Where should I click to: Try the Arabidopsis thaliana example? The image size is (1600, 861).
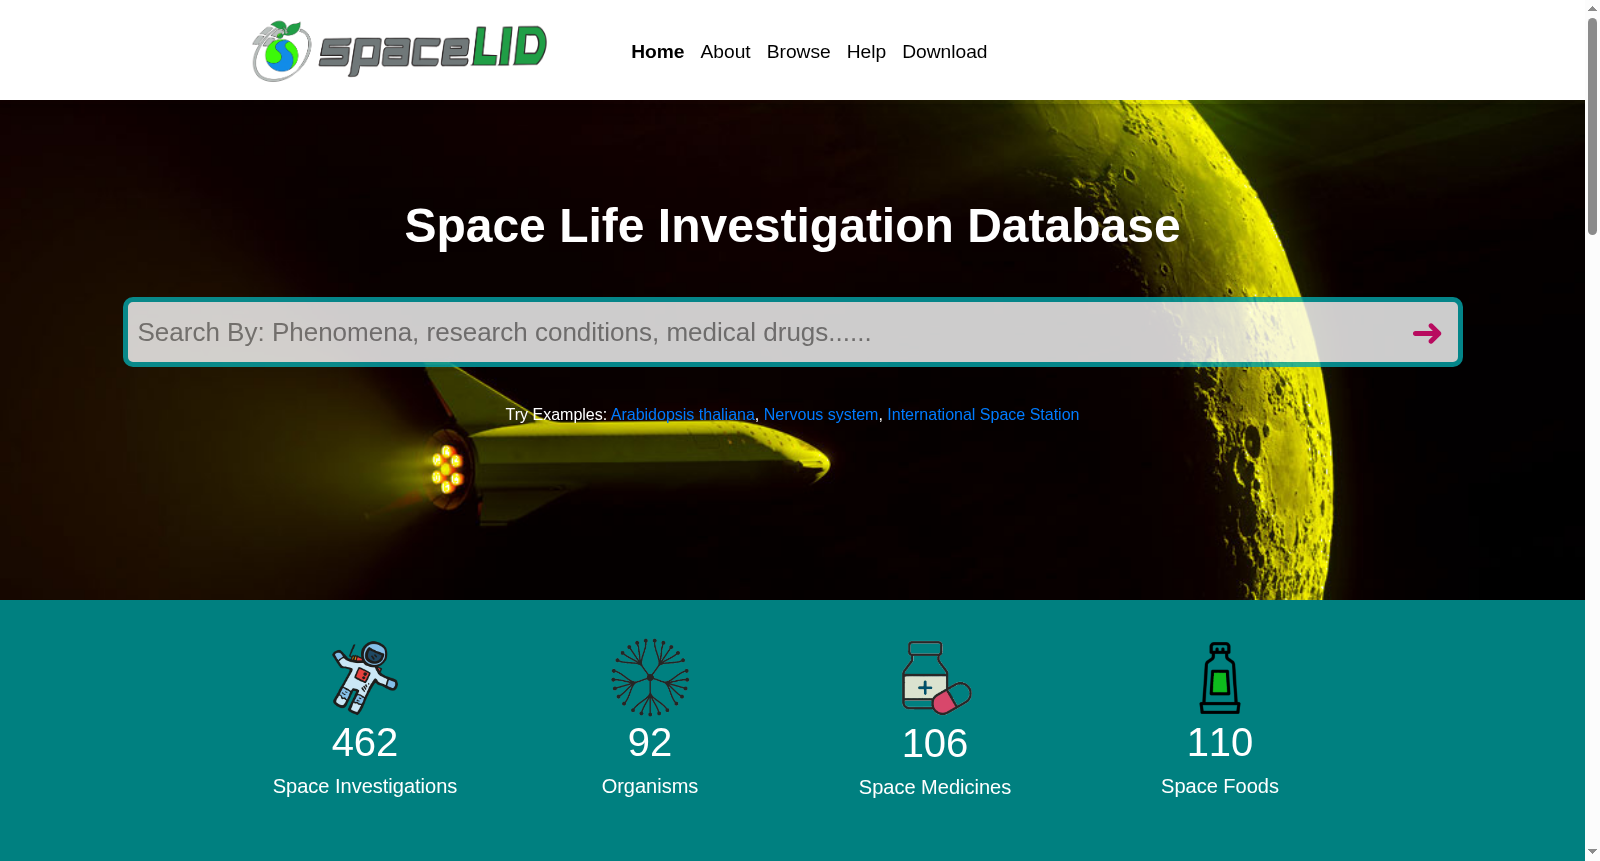click(x=683, y=415)
